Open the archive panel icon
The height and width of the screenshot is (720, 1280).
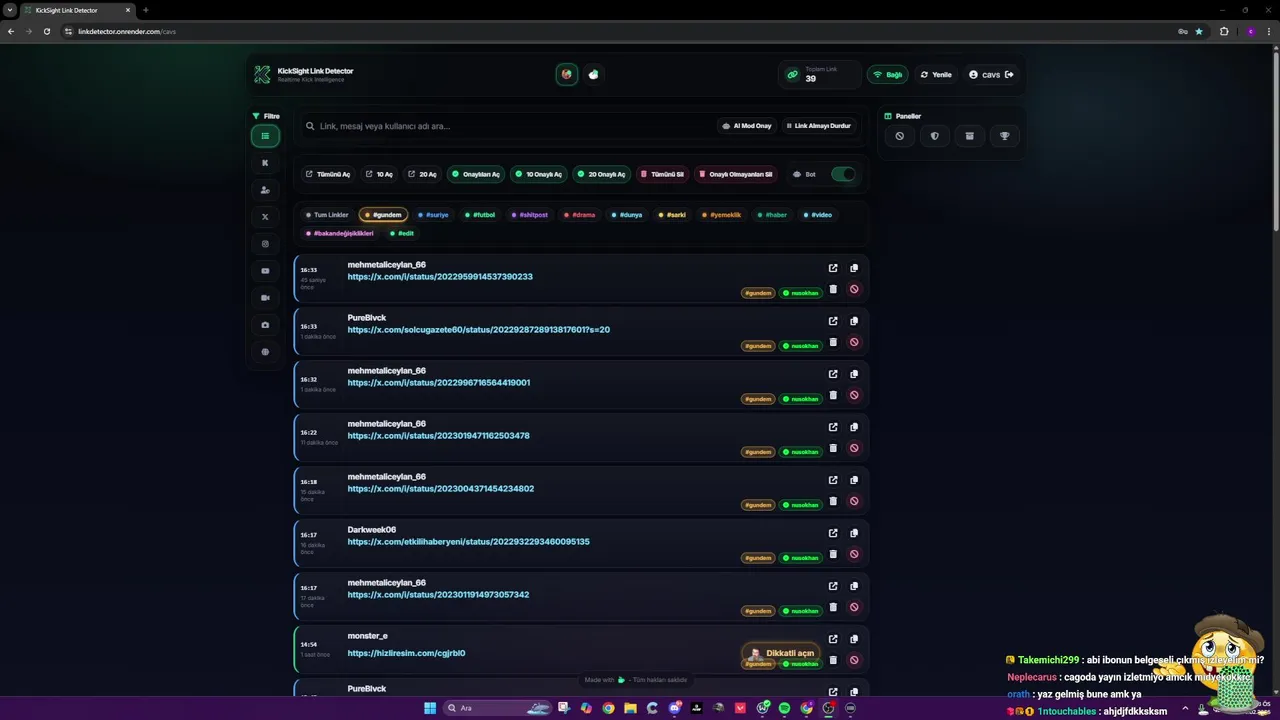coord(969,136)
